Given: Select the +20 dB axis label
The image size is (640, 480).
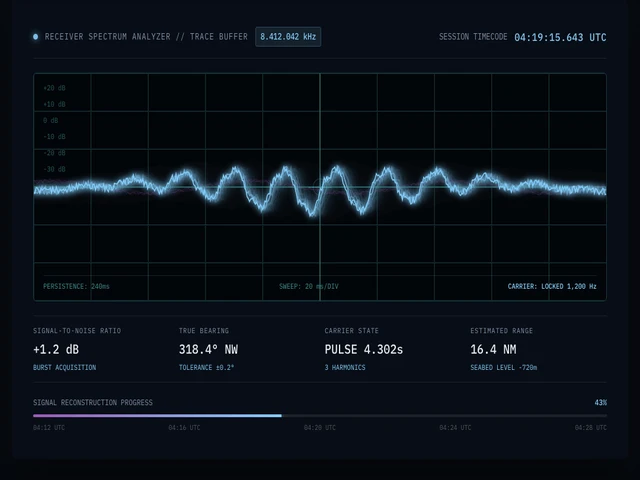Looking at the screenshot, I should (x=54, y=88).
